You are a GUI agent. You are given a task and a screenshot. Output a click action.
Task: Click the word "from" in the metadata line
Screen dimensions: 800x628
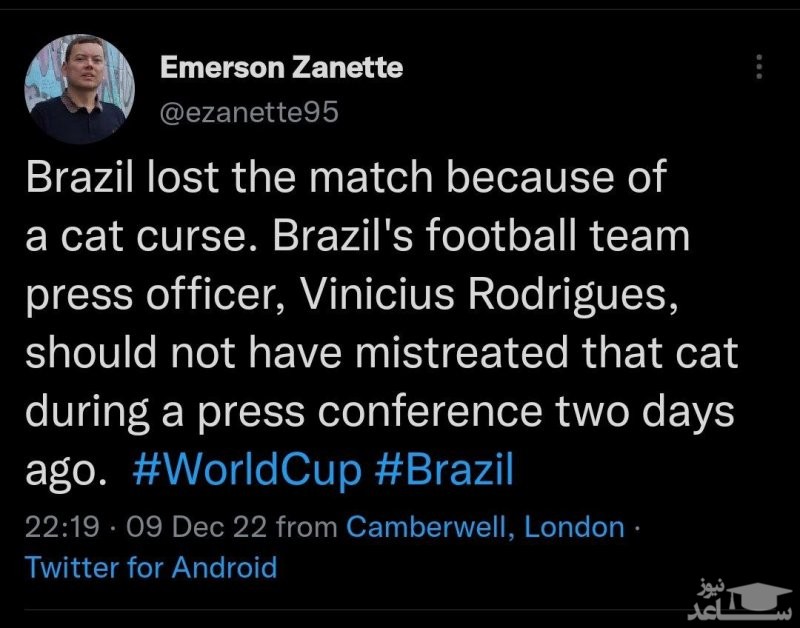pyautogui.click(x=306, y=527)
